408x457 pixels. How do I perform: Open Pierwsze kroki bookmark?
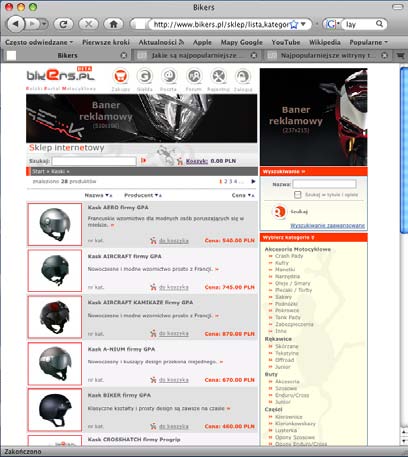106,42
